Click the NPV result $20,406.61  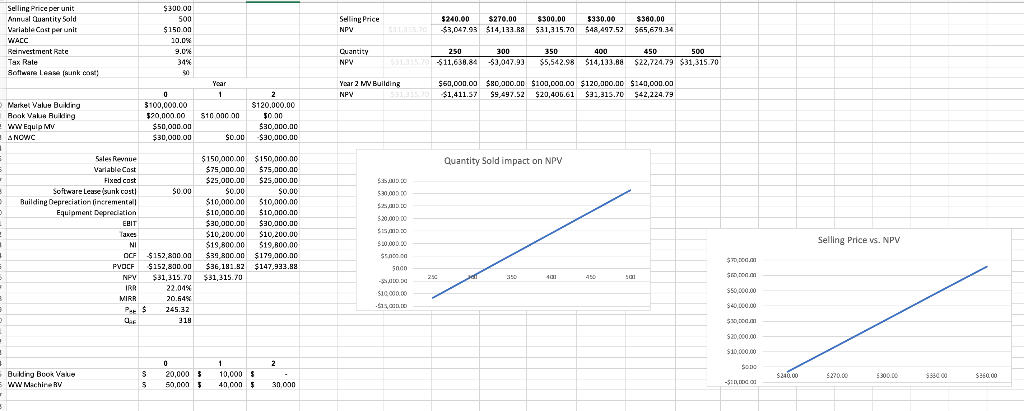point(554,94)
